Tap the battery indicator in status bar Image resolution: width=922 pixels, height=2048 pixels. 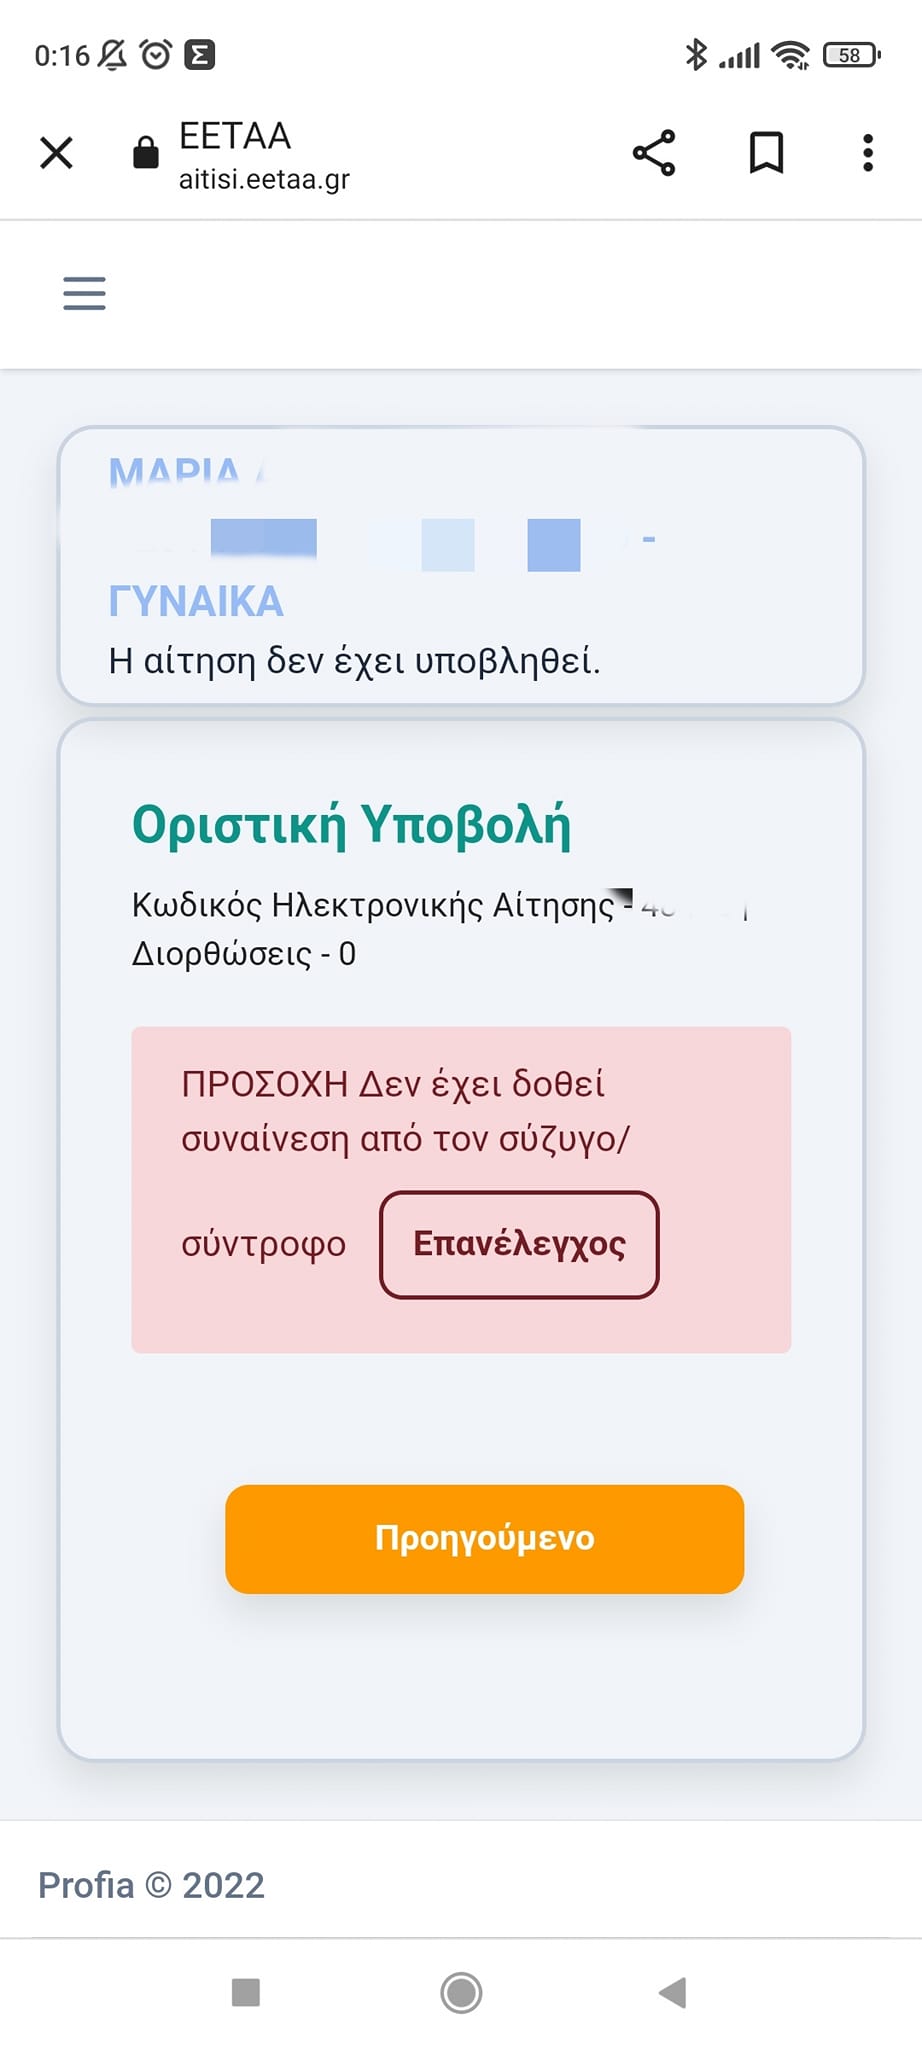click(850, 55)
